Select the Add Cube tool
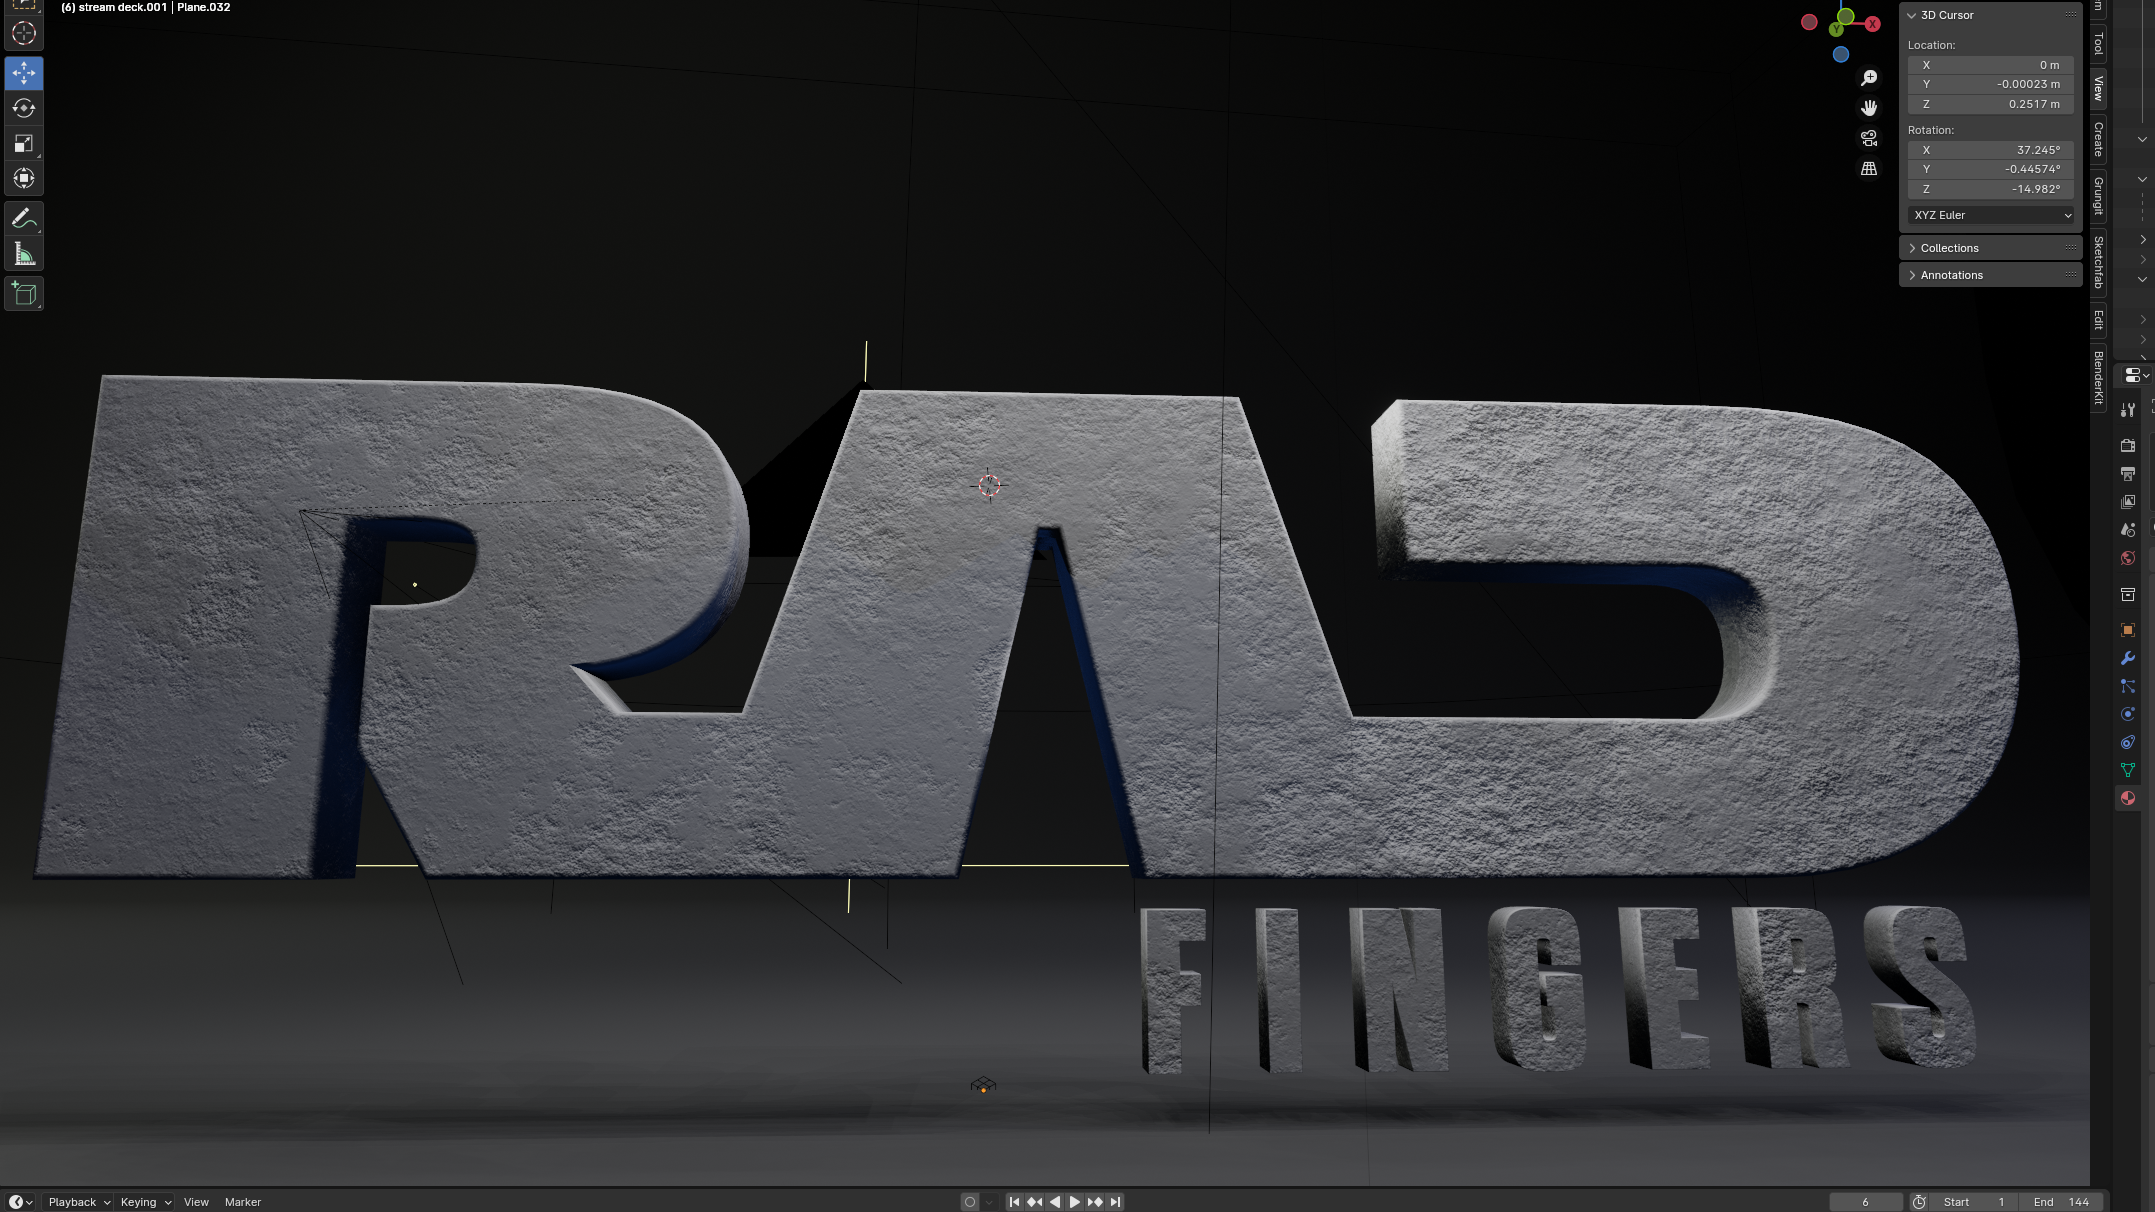 click(x=24, y=293)
